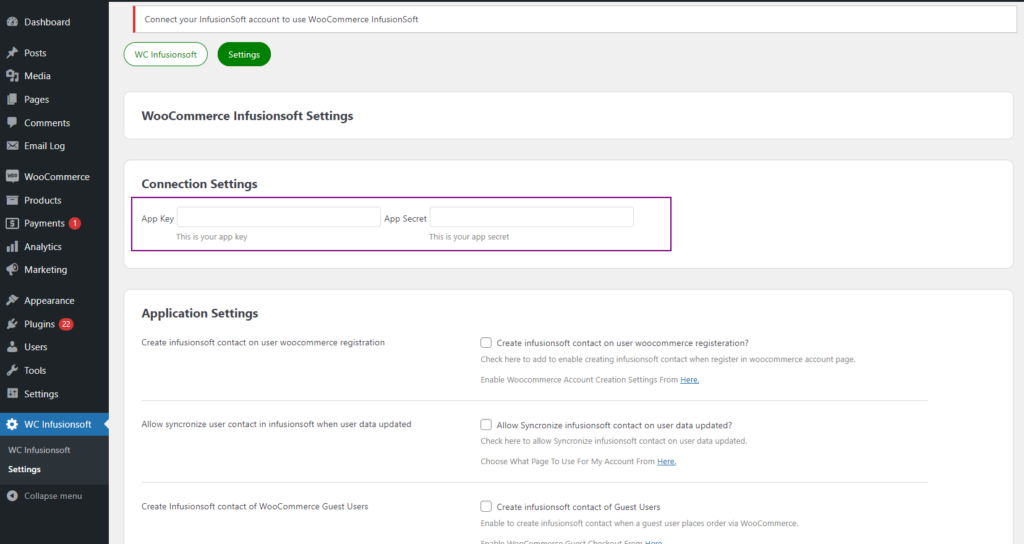Click the Analytics bar chart icon
Image resolution: width=1024 pixels, height=544 pixels.
tap(12, 246)
